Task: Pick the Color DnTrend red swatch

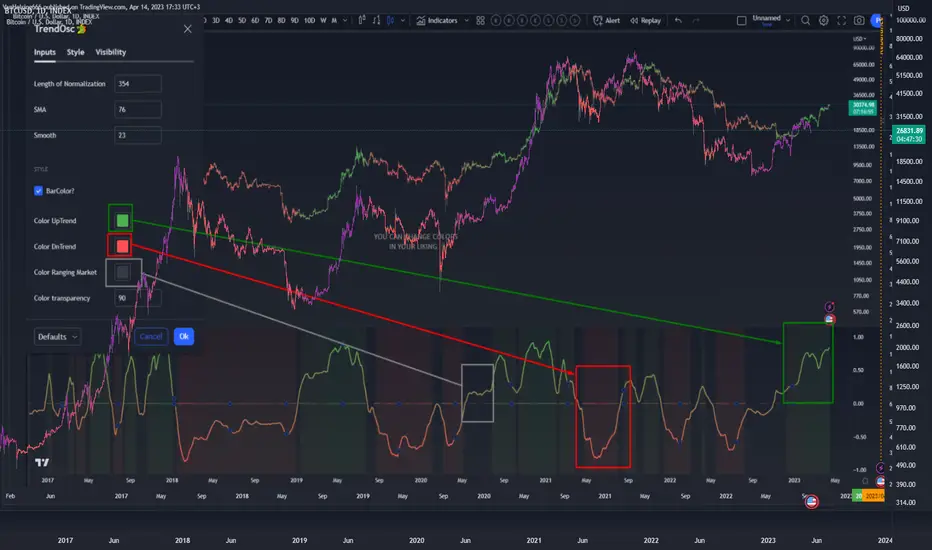Action: click(x=122, y=246)
